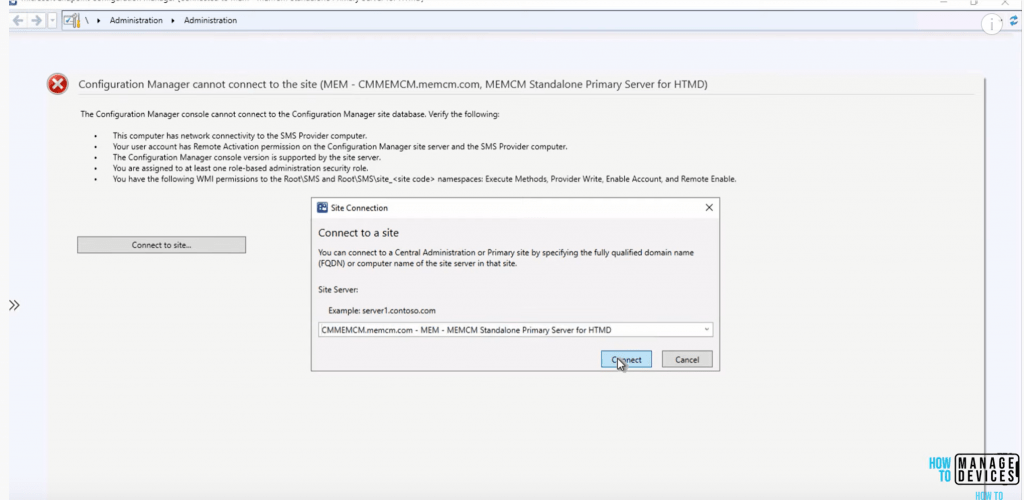
Task: Click the Remote Activation permission bullet
Action: [340, 146]
